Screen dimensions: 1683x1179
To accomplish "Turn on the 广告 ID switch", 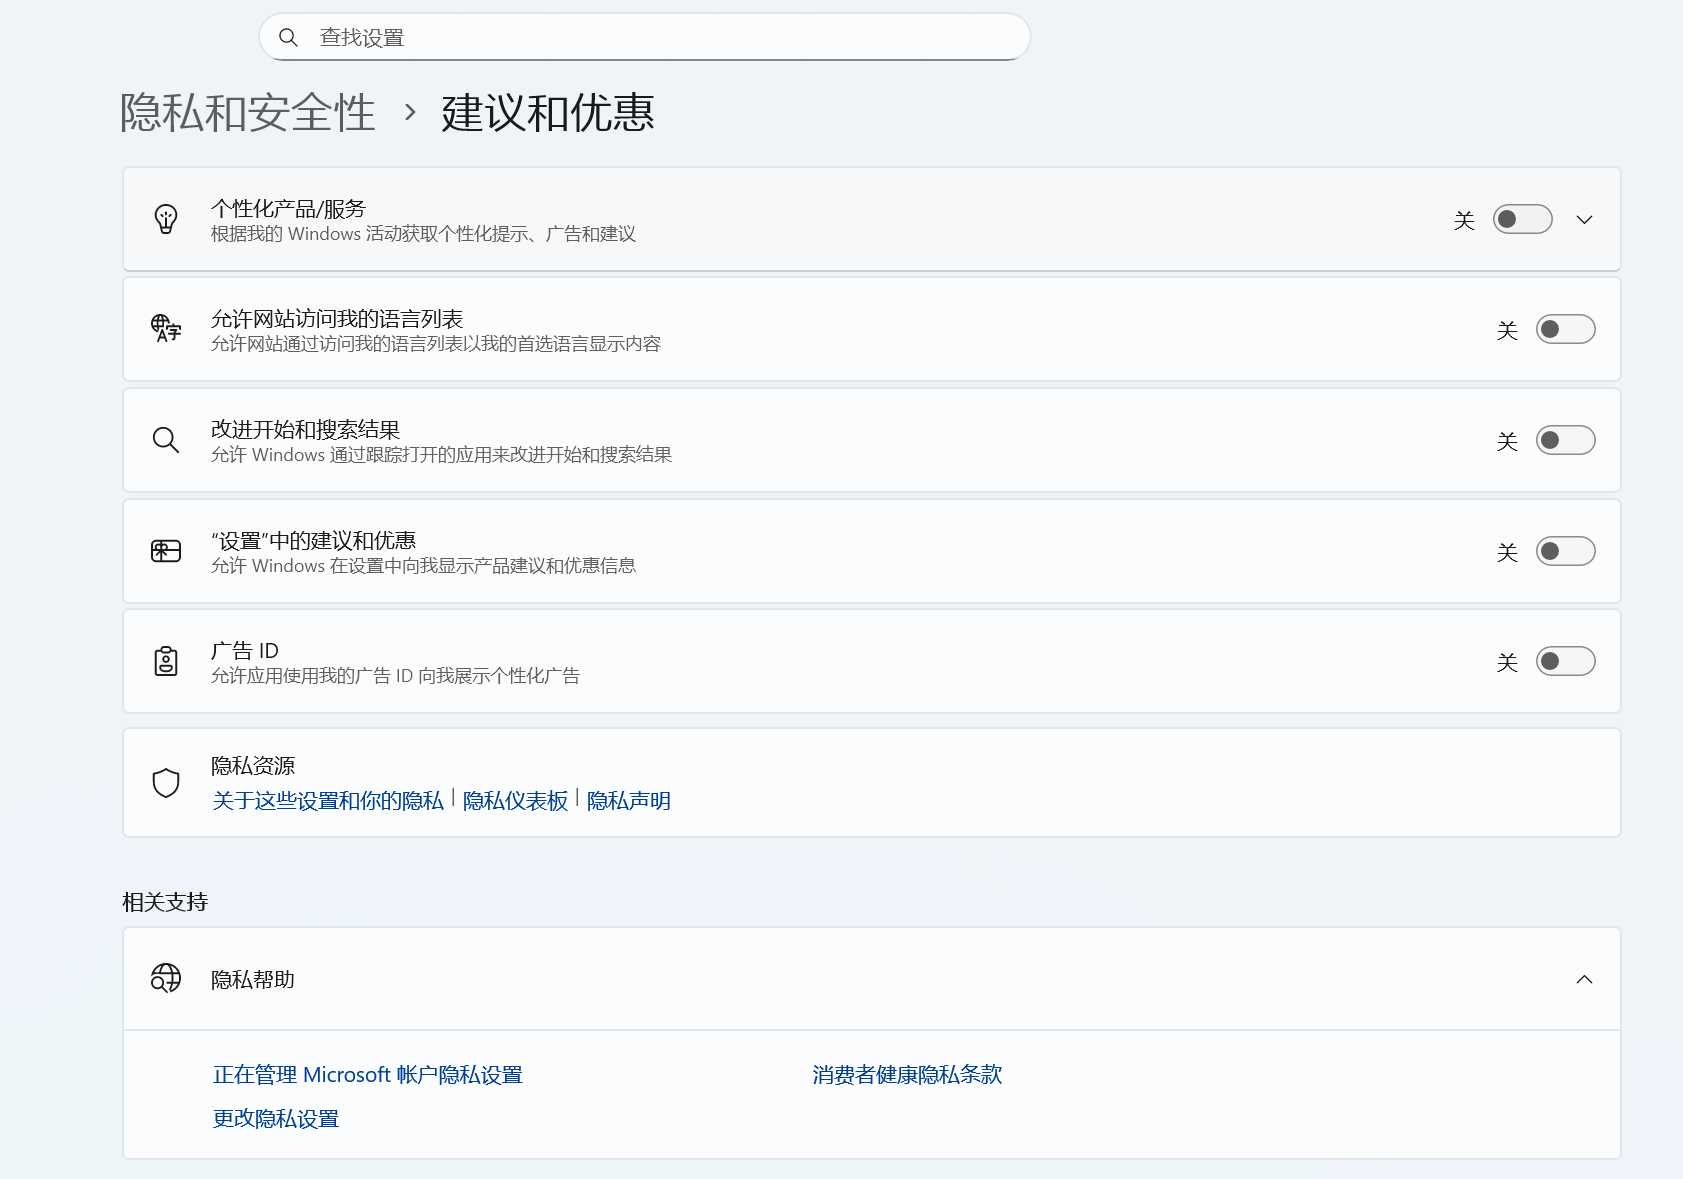I will [1565, 661].
